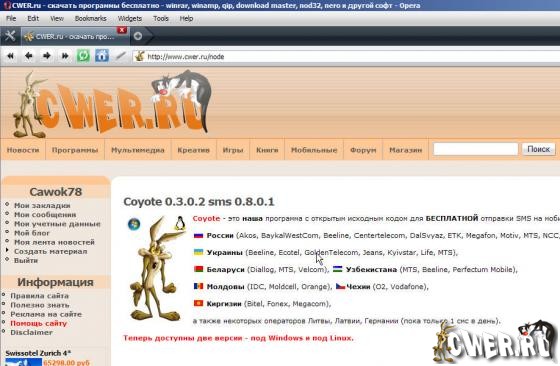Click in the site search field

[x=475, y=149]
